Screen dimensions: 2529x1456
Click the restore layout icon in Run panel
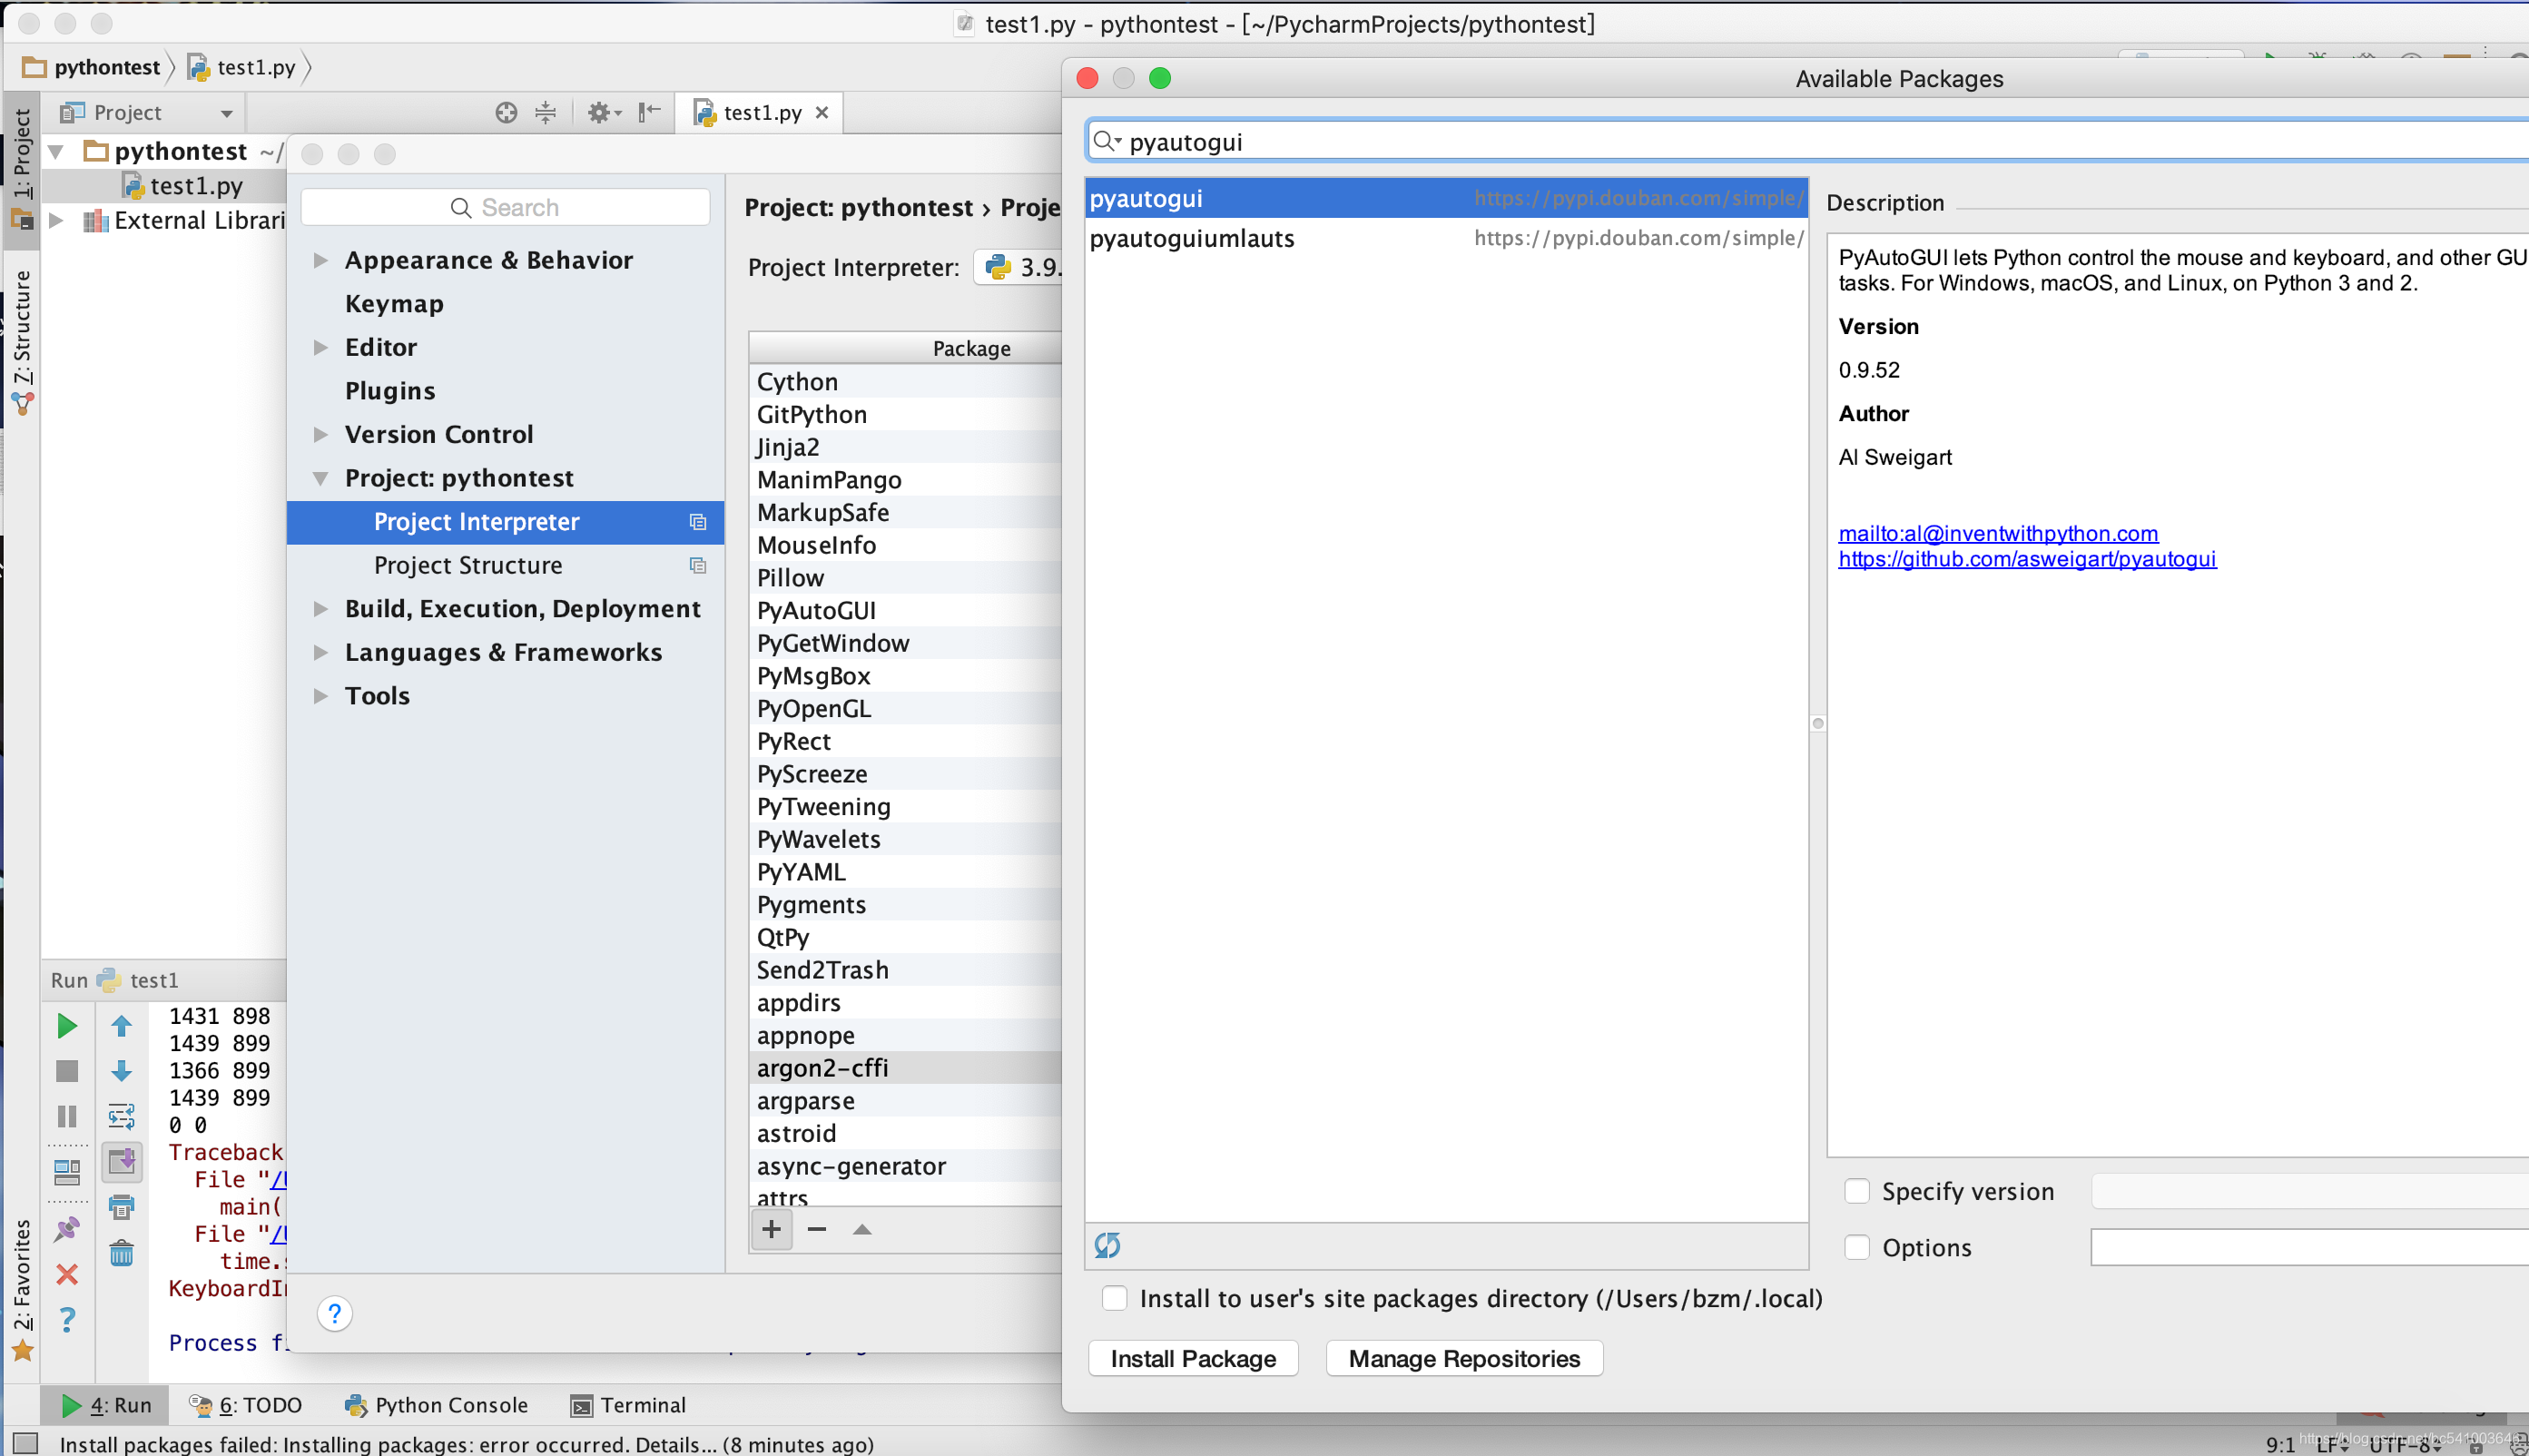coord(67,1171)
